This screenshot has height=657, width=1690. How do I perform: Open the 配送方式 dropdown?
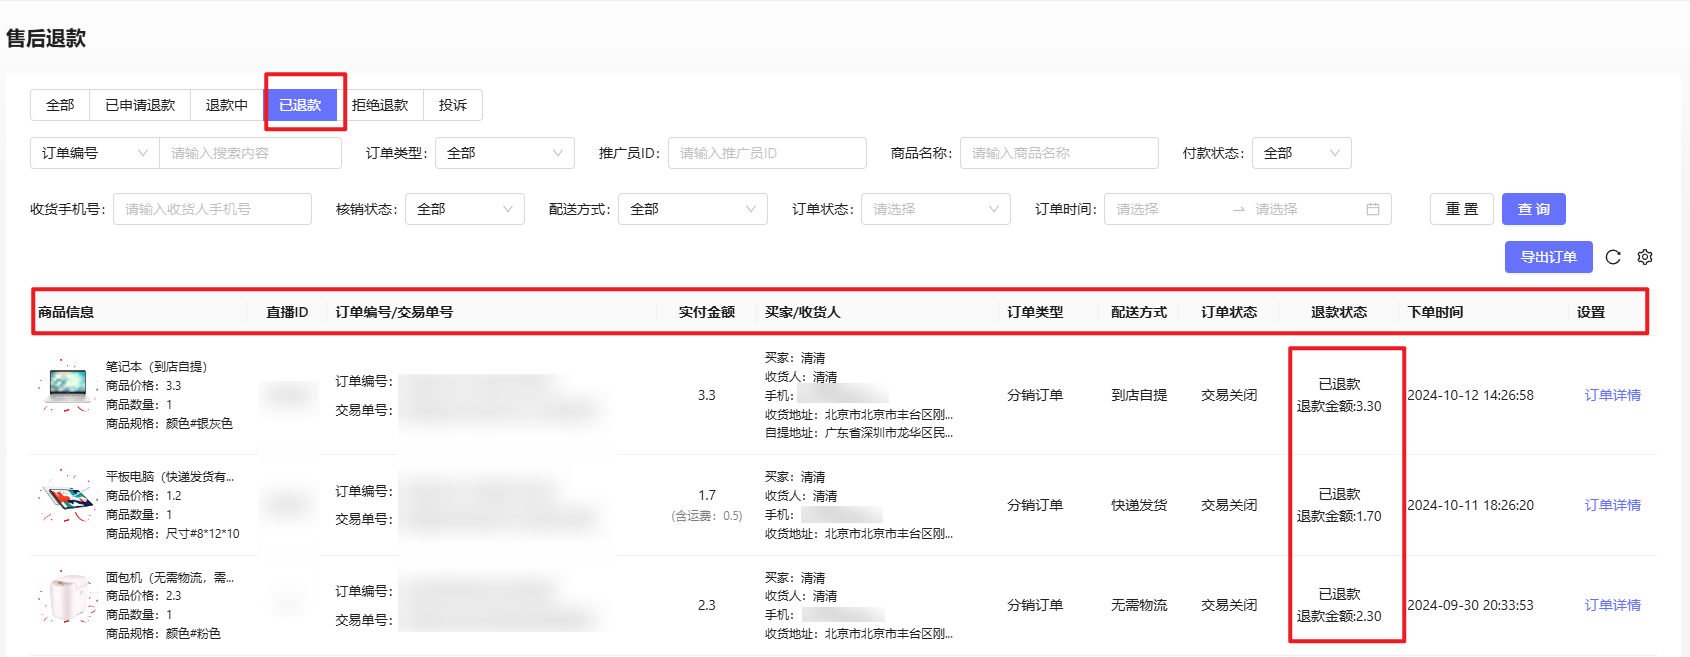click(x=692, y=209)
